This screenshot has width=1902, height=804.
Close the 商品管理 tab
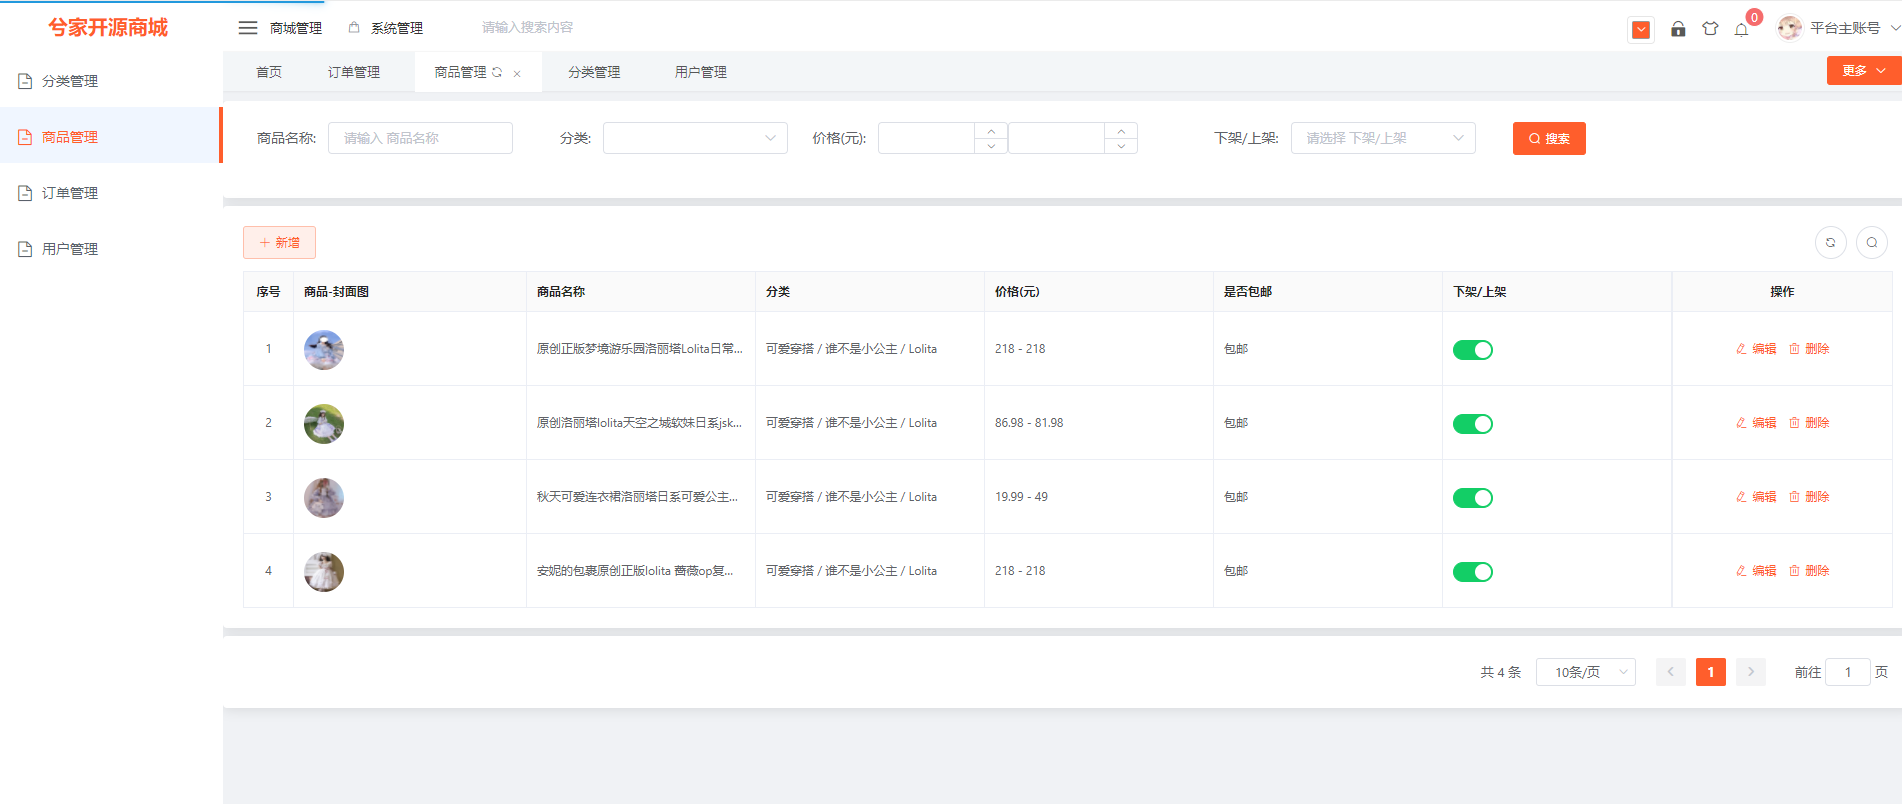(x=517, y=73)
